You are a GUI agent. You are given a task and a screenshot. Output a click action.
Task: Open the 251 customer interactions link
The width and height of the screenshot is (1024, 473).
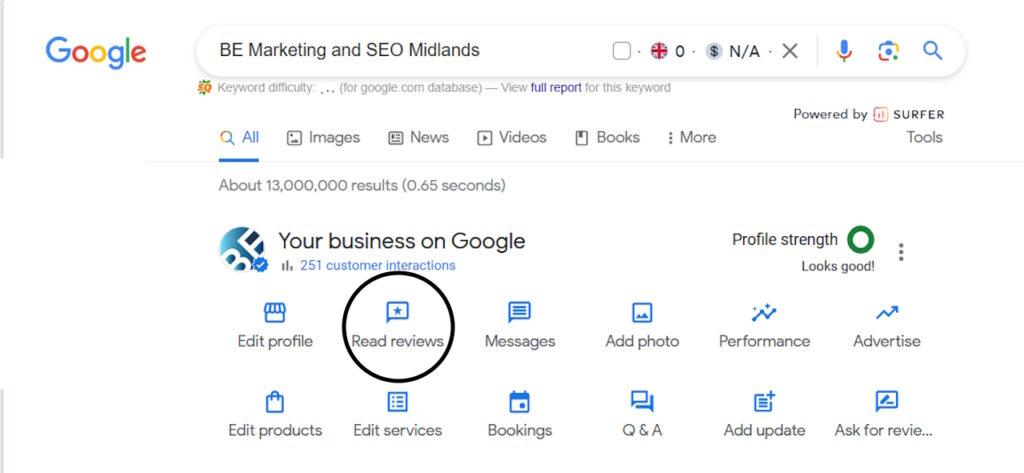pos(377,265)
